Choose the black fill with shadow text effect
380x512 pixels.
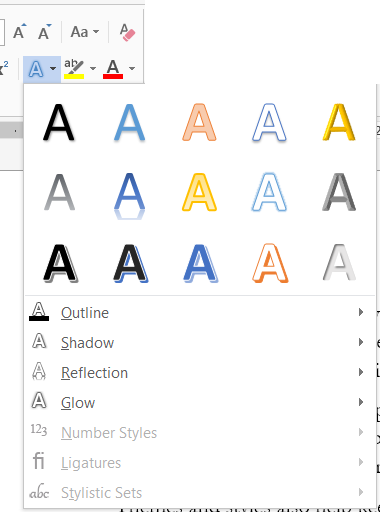59,122
